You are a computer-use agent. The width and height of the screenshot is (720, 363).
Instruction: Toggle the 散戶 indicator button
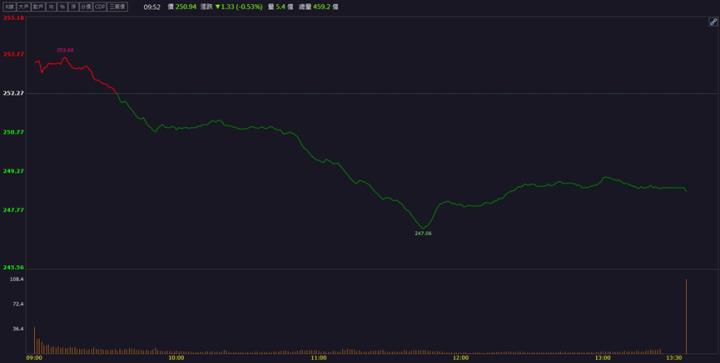(38, 7)
